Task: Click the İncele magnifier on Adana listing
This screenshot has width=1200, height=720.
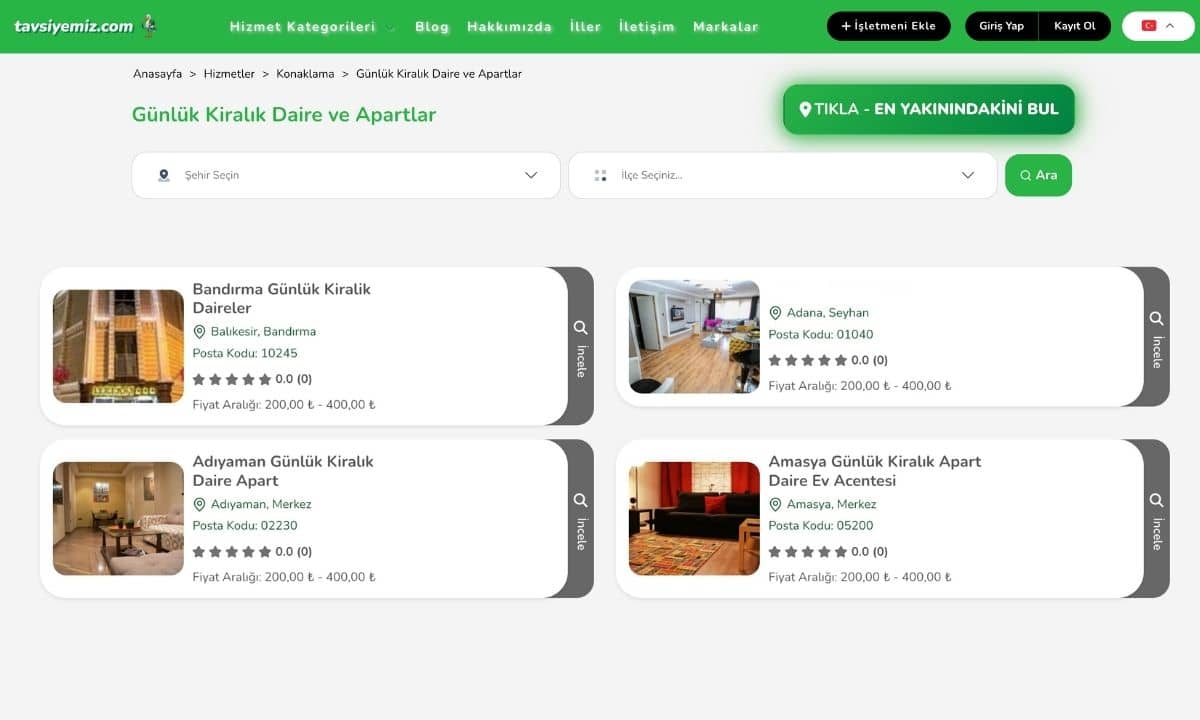Action: click(x=1156, y=319)
